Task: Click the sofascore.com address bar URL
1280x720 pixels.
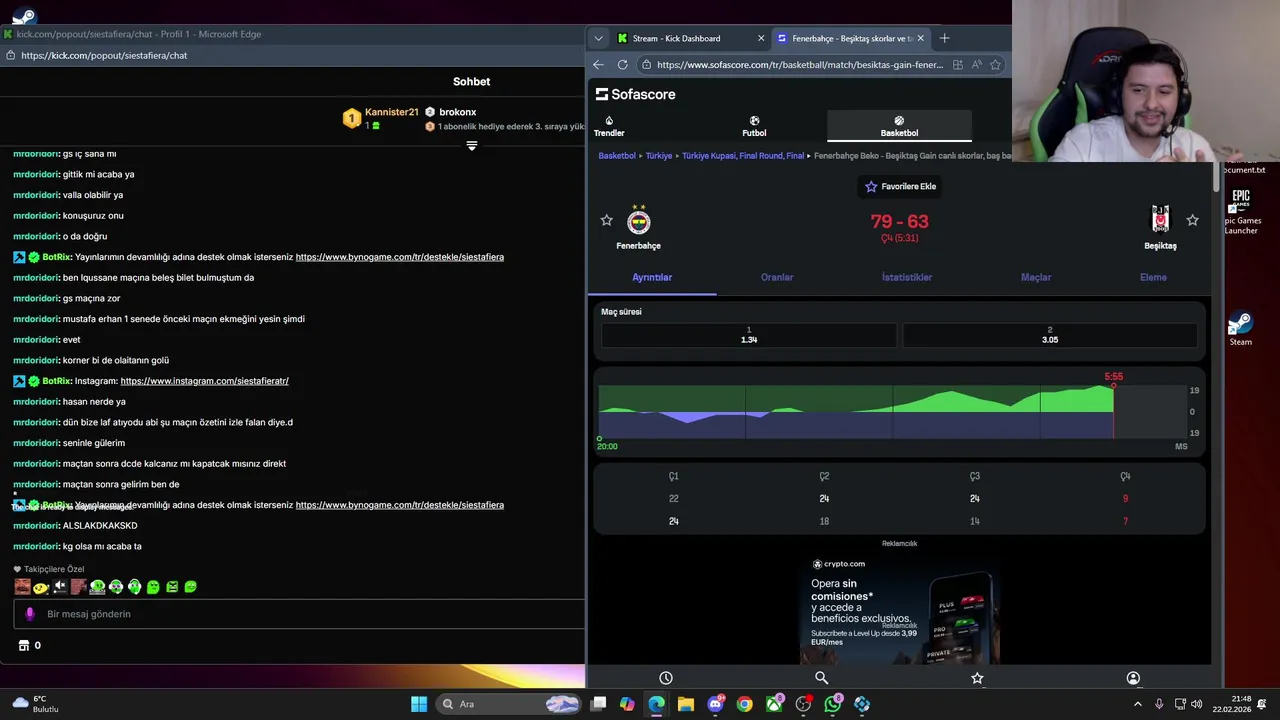Action: (x=800, y=65)
